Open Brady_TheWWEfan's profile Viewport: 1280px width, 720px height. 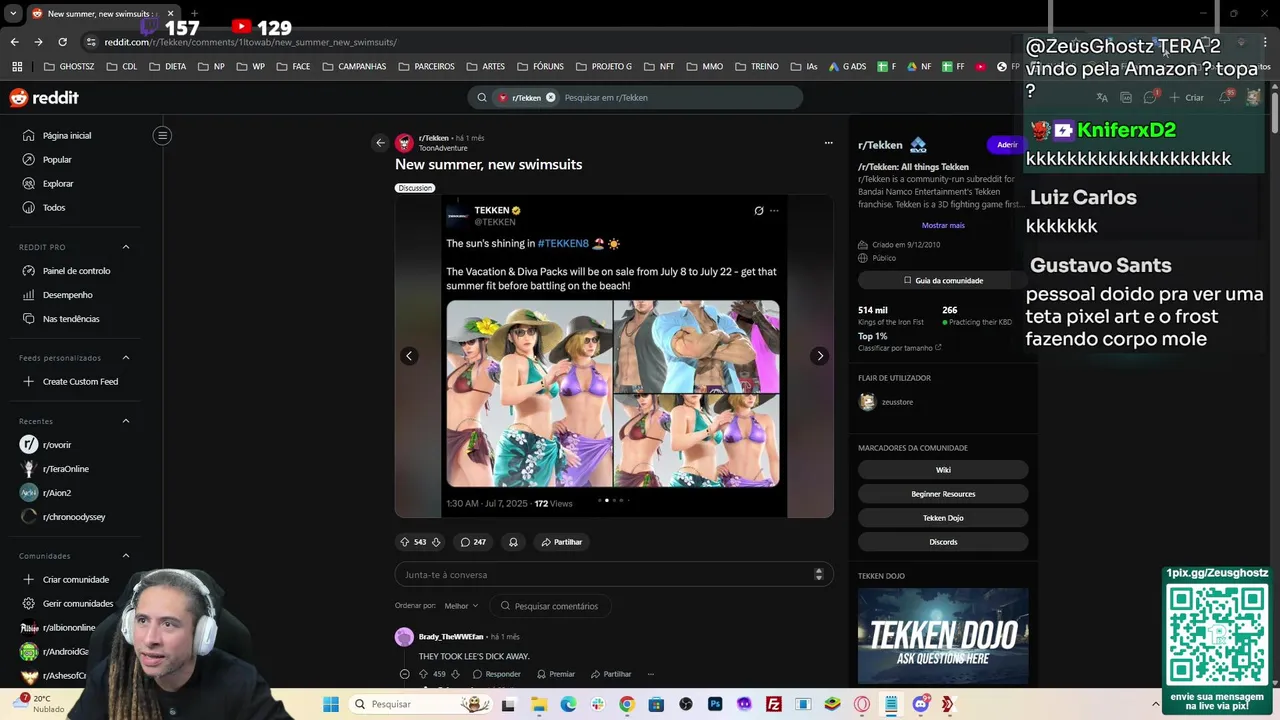(x=451, y=637)
